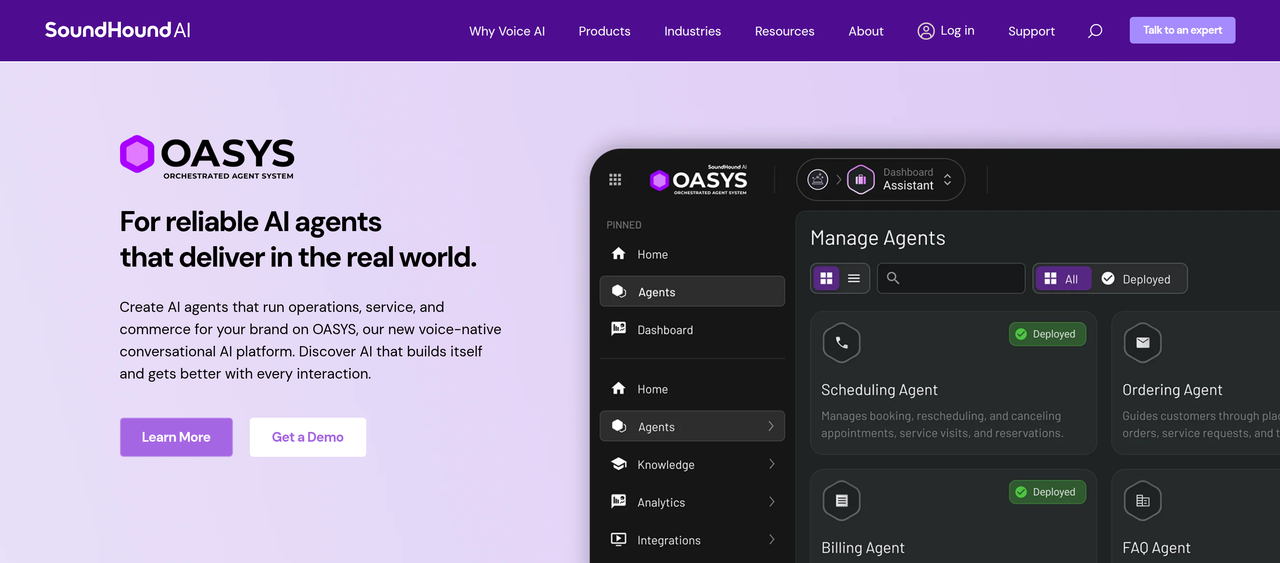Screen dimensions: 1280x563
Task: Open the Industries menu
Action: coord(692,31)
